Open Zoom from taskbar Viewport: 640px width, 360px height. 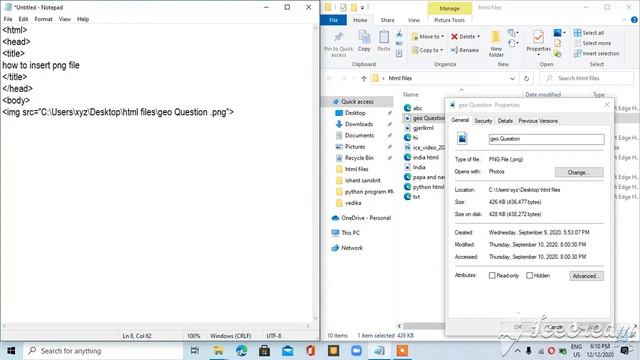tap(356, 351)
